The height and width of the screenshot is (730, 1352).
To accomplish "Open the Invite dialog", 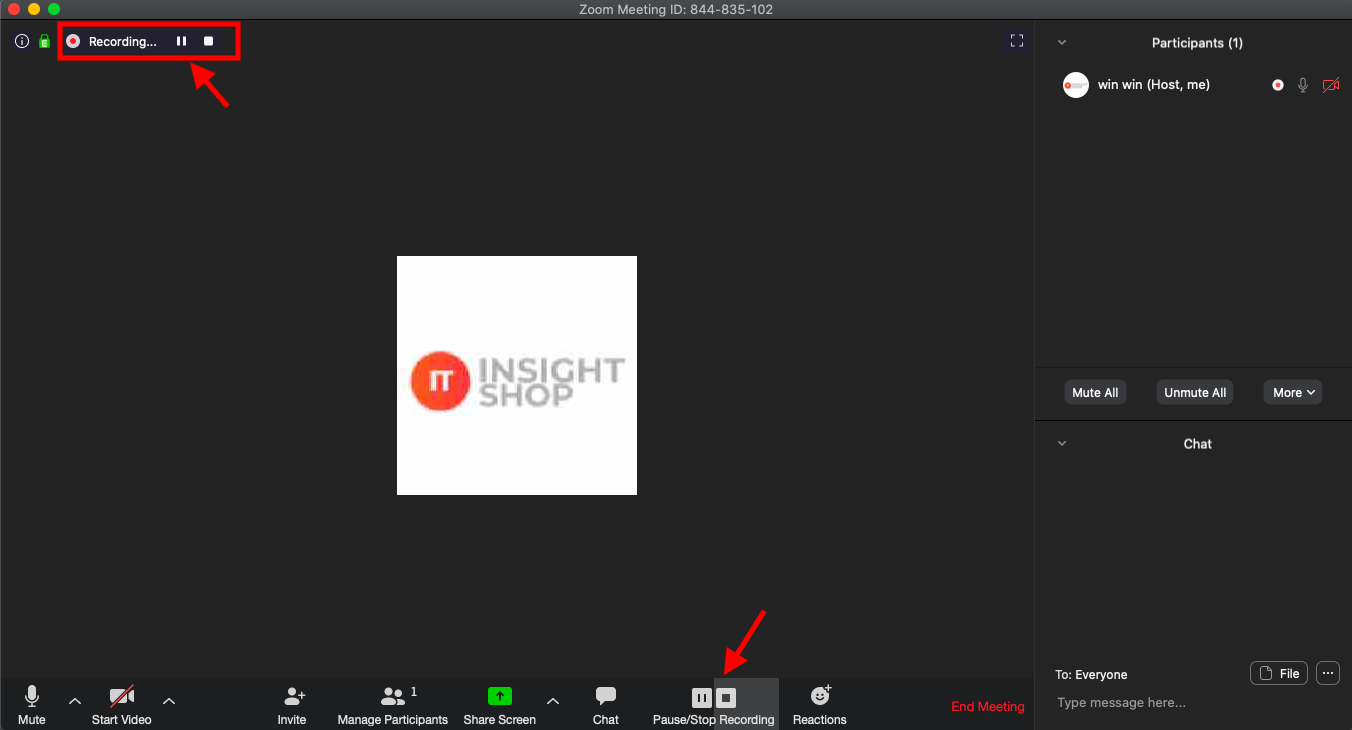I will [292, 704].
